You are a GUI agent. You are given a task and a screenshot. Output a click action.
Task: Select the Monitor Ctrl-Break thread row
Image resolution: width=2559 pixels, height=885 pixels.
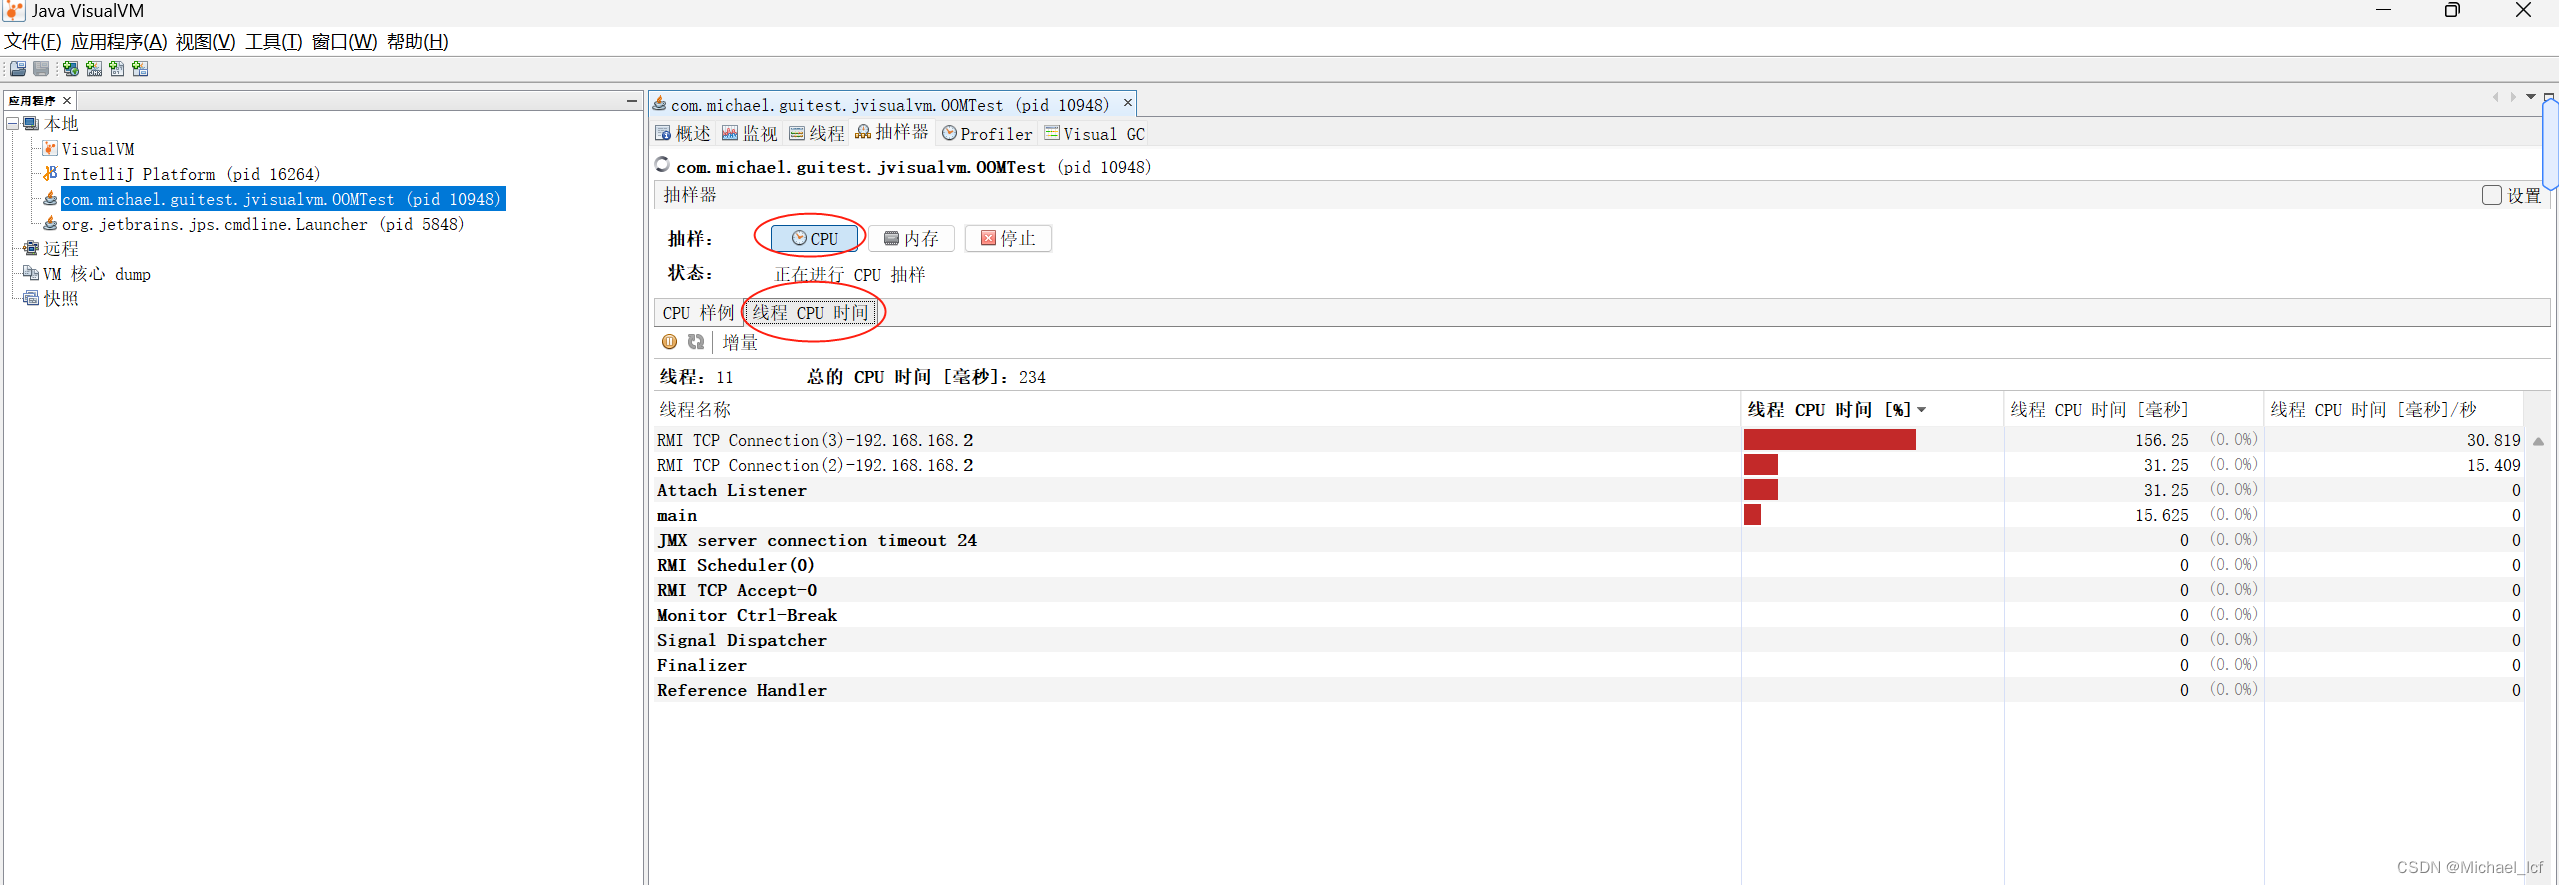pos(1588,615)
